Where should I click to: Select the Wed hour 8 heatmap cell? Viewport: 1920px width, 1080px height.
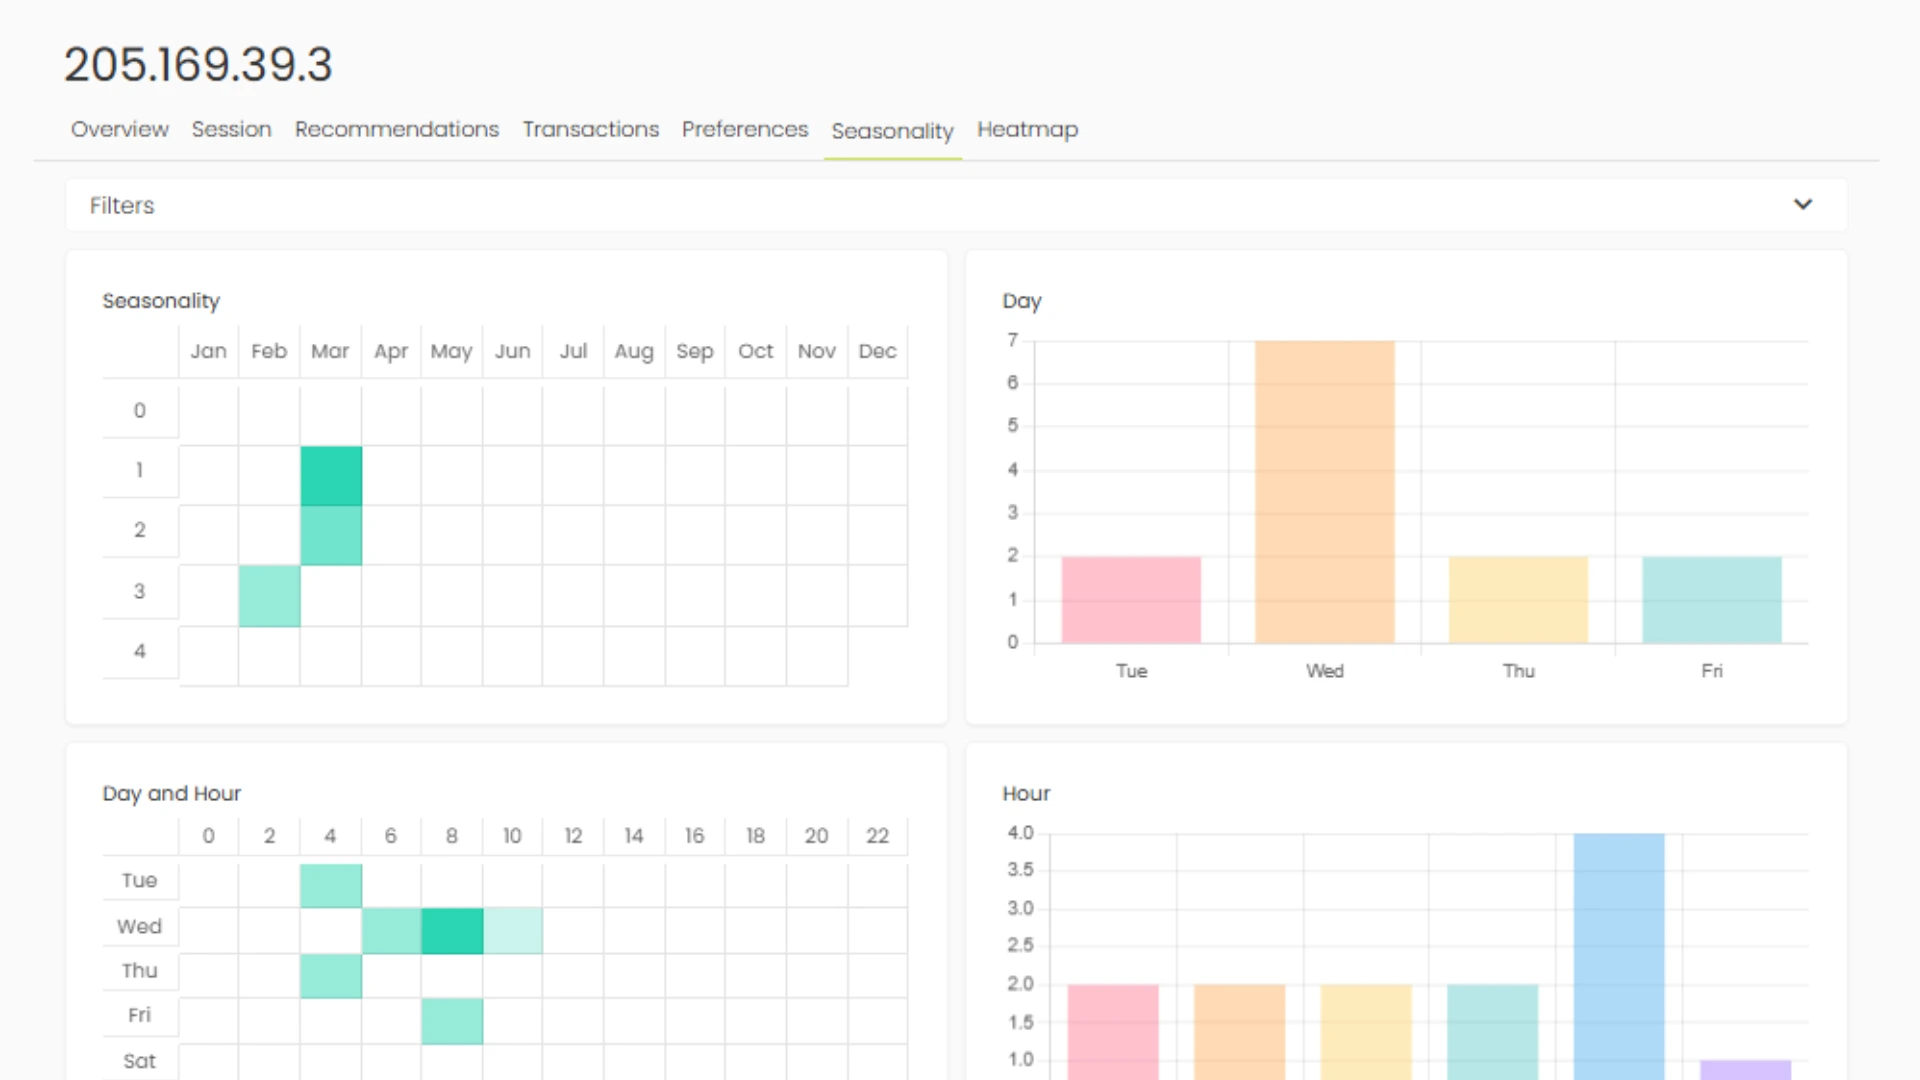(452, 931)
